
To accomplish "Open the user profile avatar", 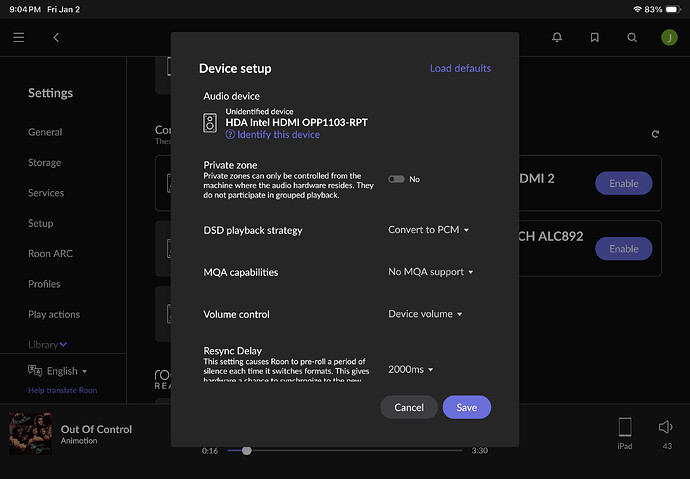I will [668, 37].
